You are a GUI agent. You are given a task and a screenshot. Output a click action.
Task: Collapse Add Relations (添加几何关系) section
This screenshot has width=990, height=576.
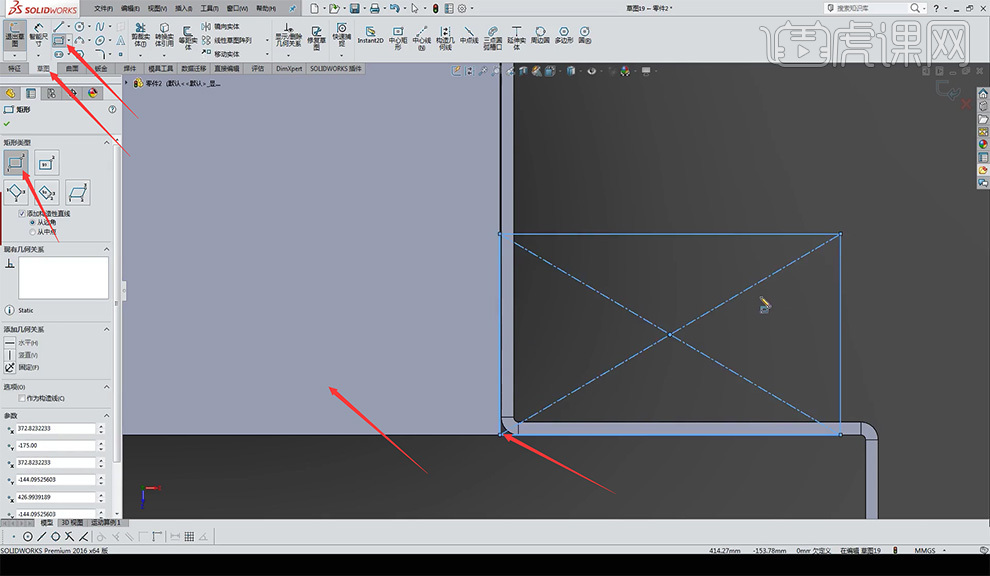pos(106,329)
